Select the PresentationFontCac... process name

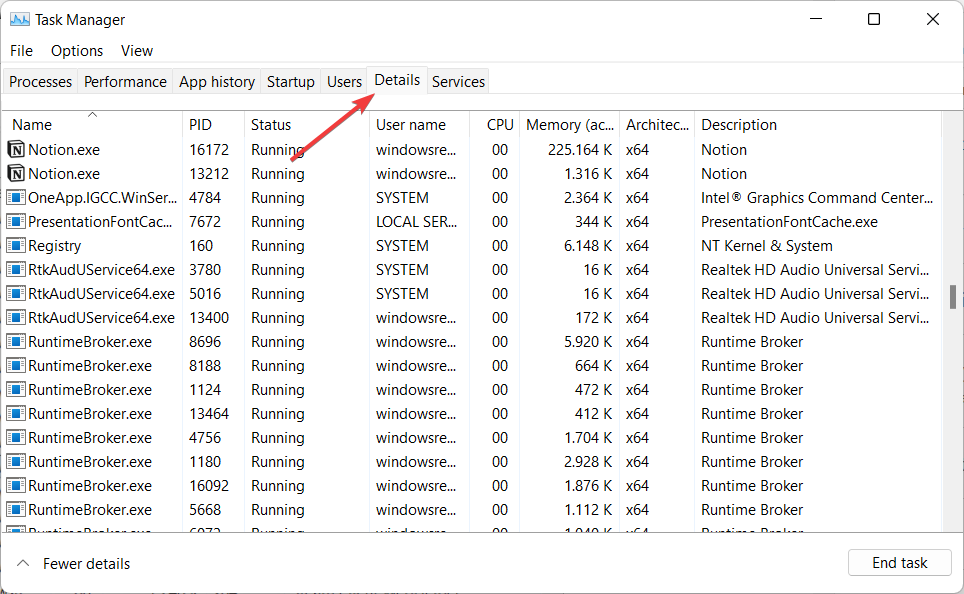100,221
